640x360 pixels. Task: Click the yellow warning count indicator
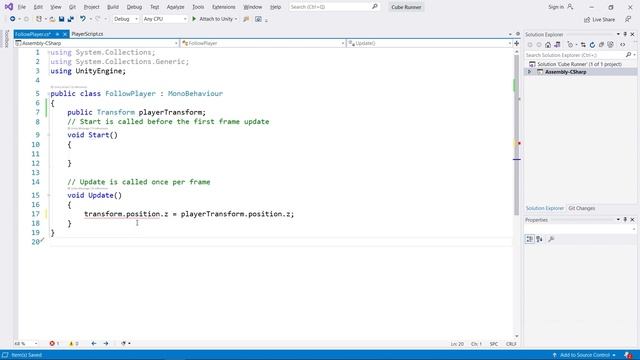tap(74, 344)
